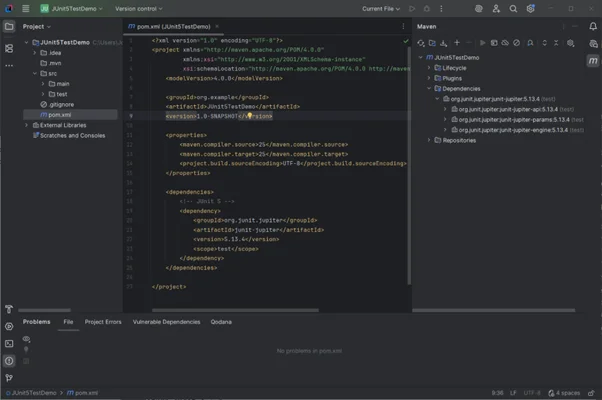Click UTF-8 encoding in status bar
The height and width of the screenshot is (400, 602).
[x=529, y=393]
